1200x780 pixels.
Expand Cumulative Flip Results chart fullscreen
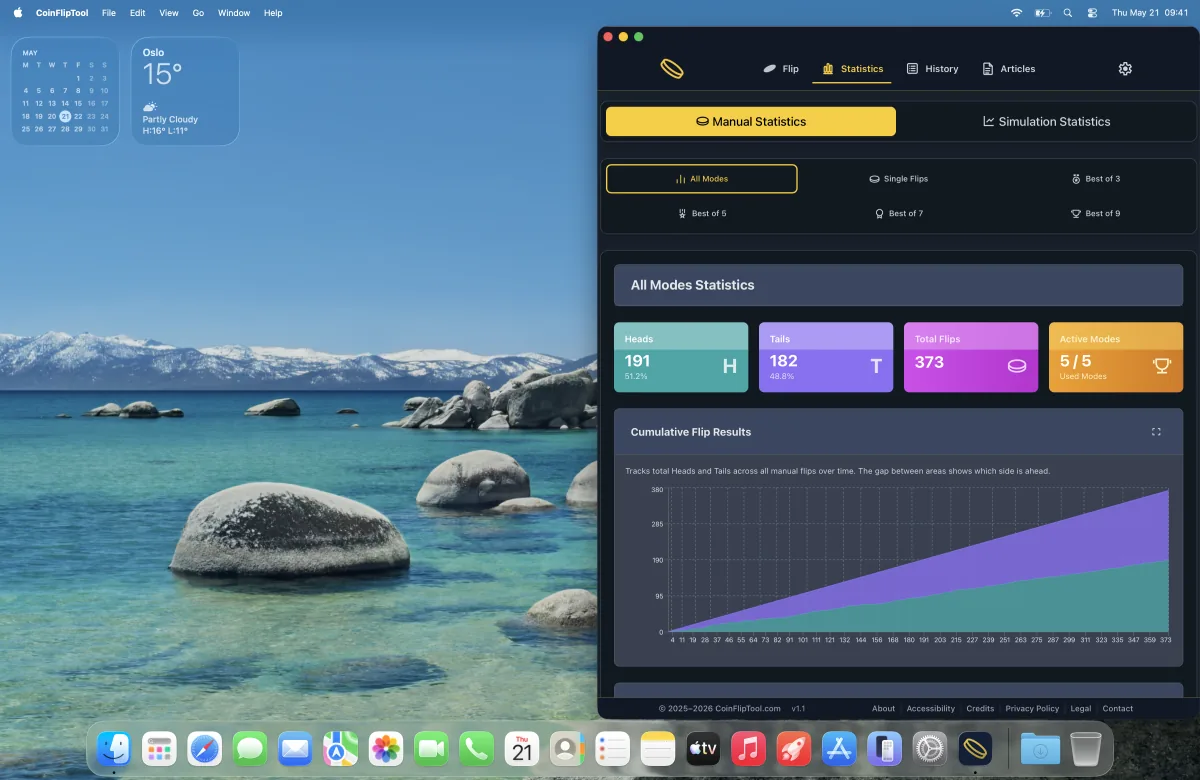tap(1156, 432)
